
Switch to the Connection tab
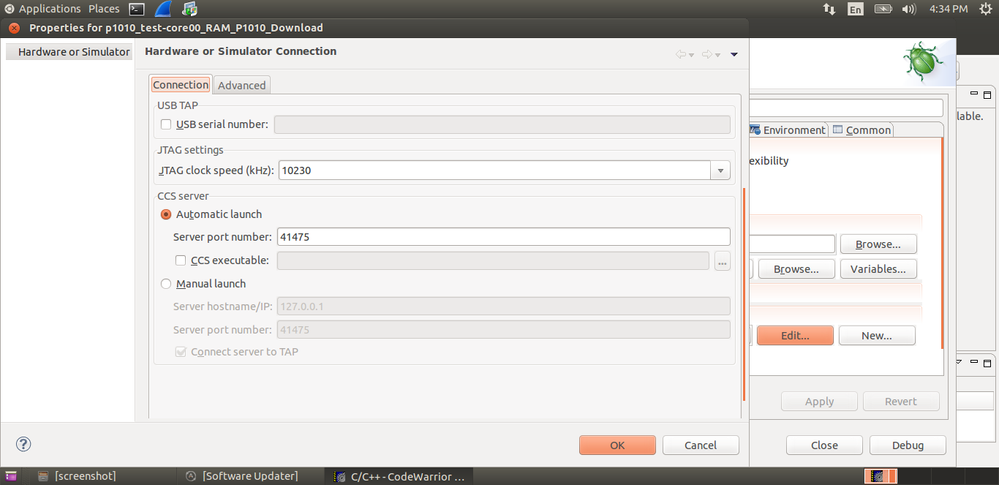[180, 85]
